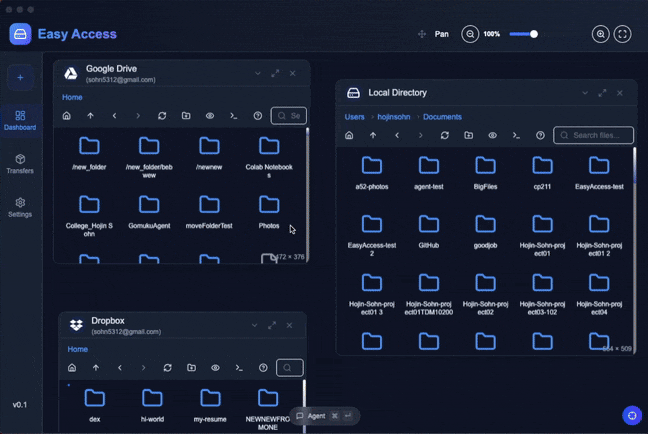
Task: Click help icon in Dropbox toolbar
Action: pyautogui.click(x=263, y=367)
